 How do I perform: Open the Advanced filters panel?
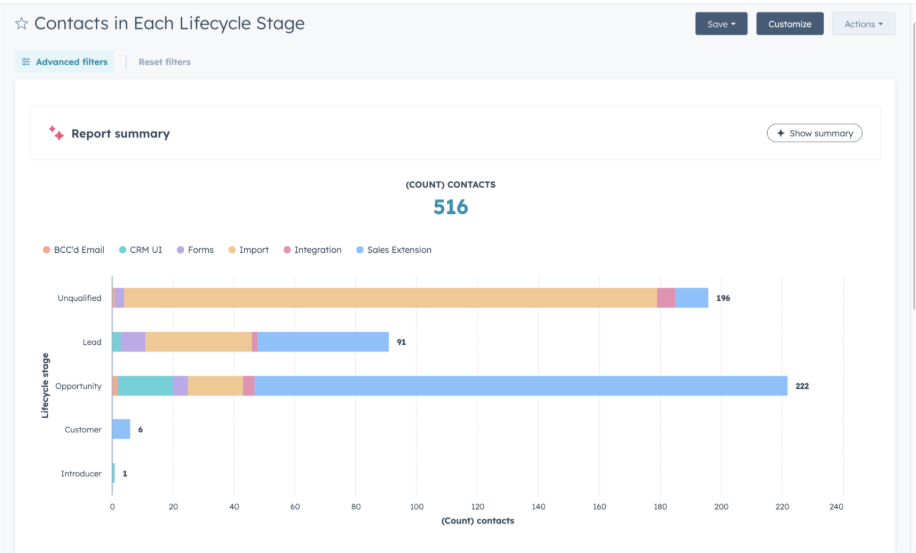(x=70, y=62)
